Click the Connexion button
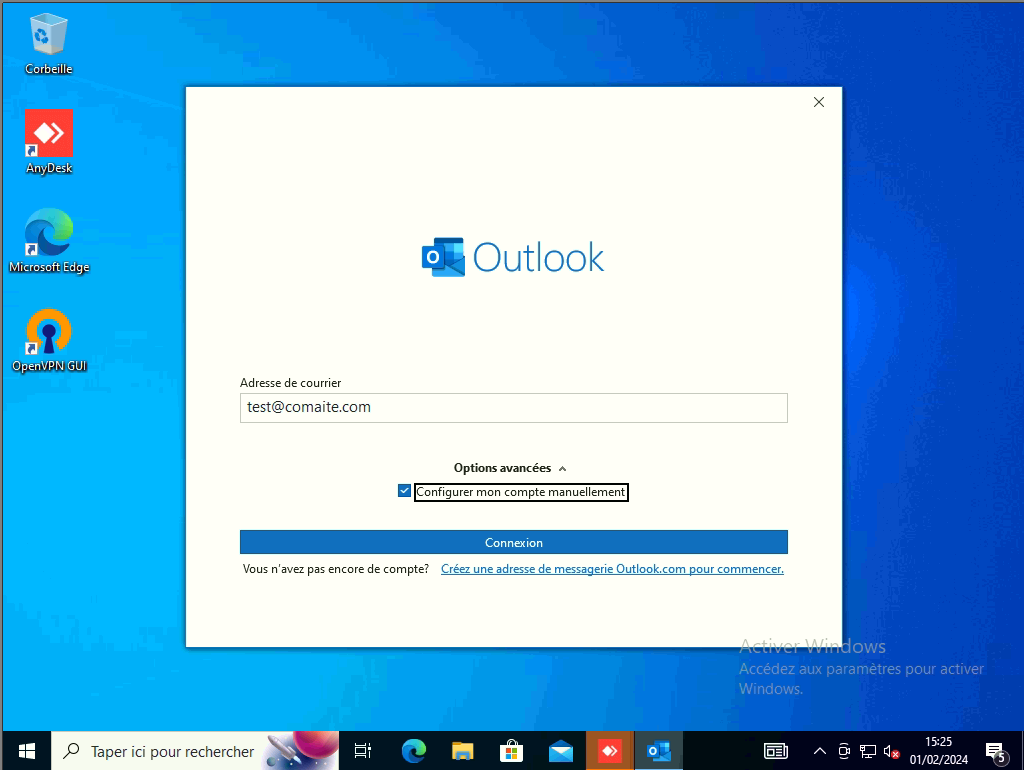The height and width of the screenshot is (770, 1024). pos(513,542)
